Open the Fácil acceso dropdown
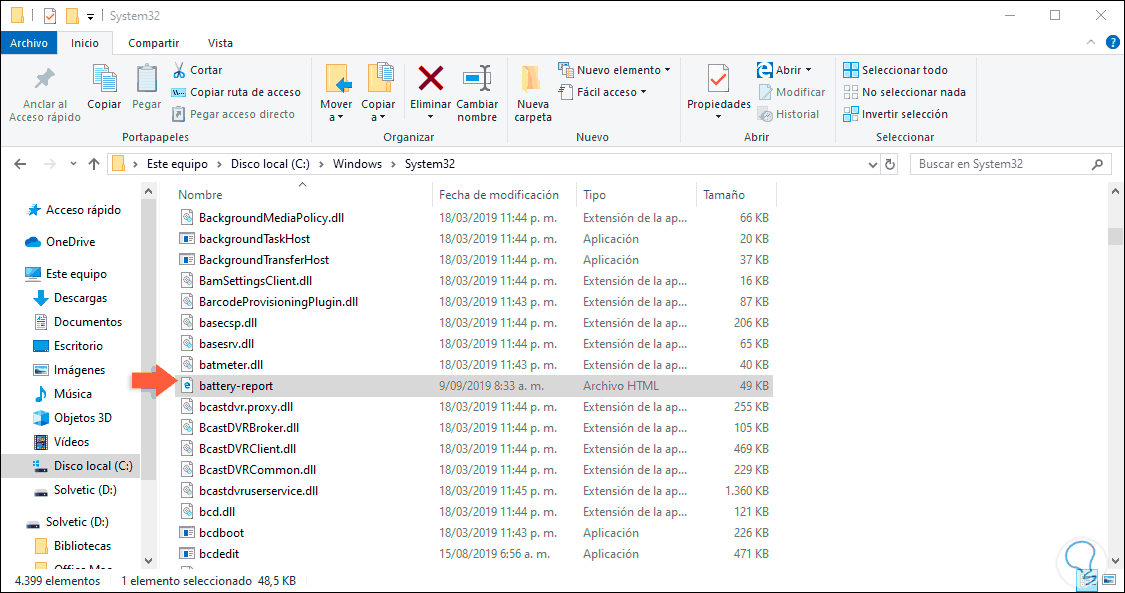Screen dimensions: 1125x593 [x=603, y=92]
